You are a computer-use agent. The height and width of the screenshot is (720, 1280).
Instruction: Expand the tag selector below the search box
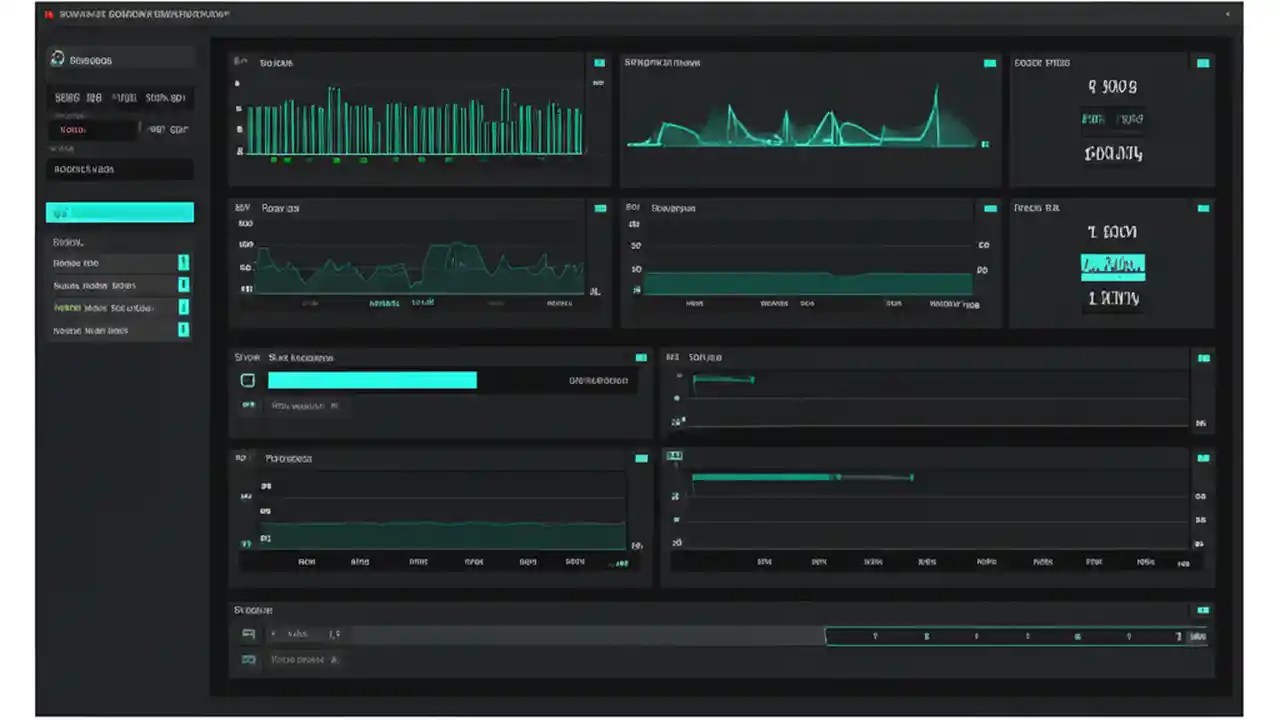coord(120,211)
